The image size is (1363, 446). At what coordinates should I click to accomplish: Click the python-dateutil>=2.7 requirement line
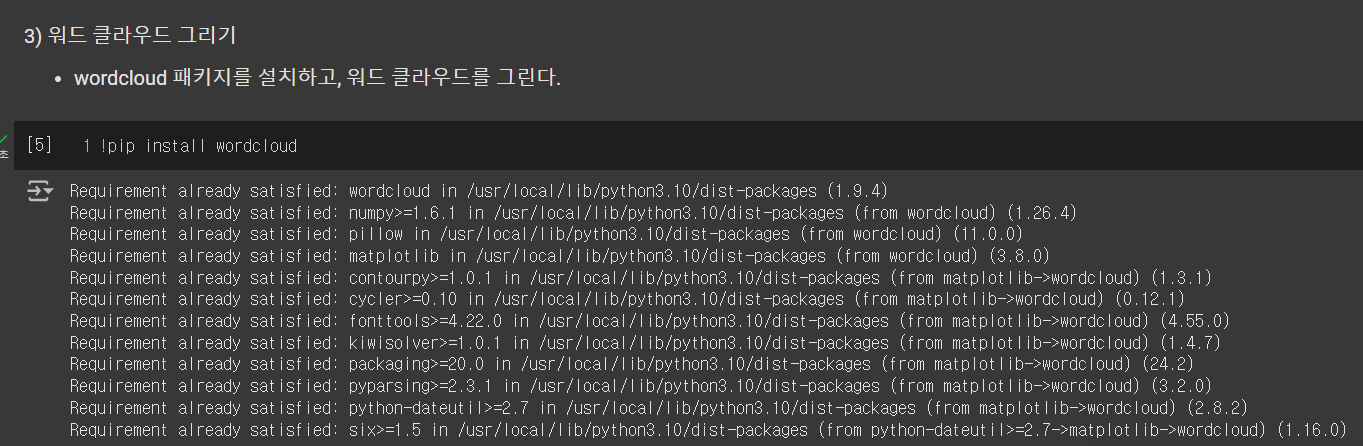659,408
